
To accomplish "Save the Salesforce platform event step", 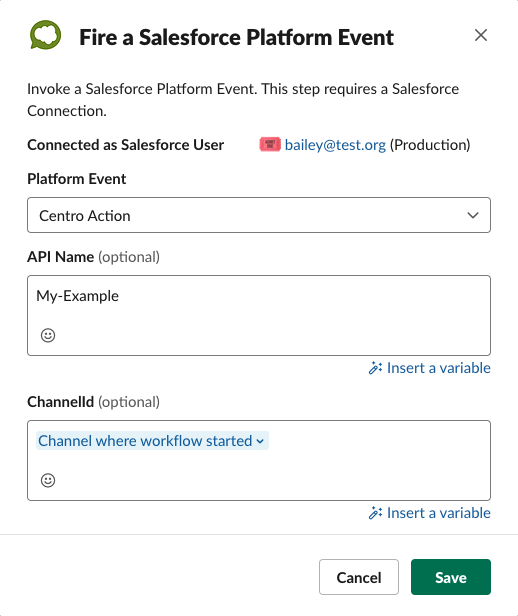I will (x=451, y=577).
